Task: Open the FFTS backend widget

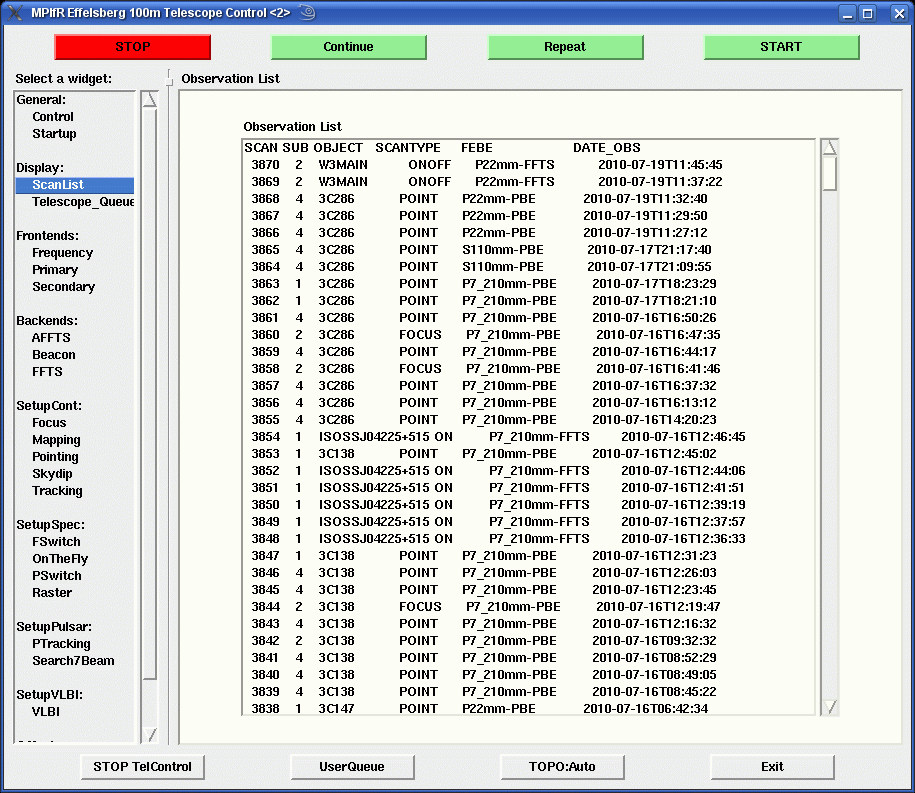Action: pyautogui.click(x=47, y=372)
